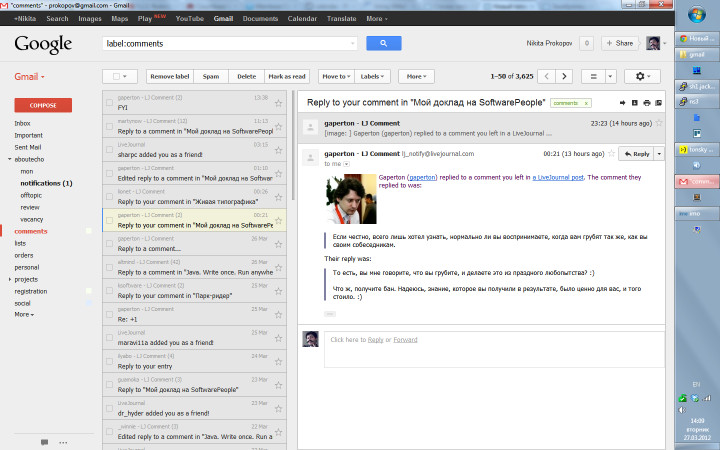Open the Labels dropdown
720x450 pixels.
tap(372, 76)
